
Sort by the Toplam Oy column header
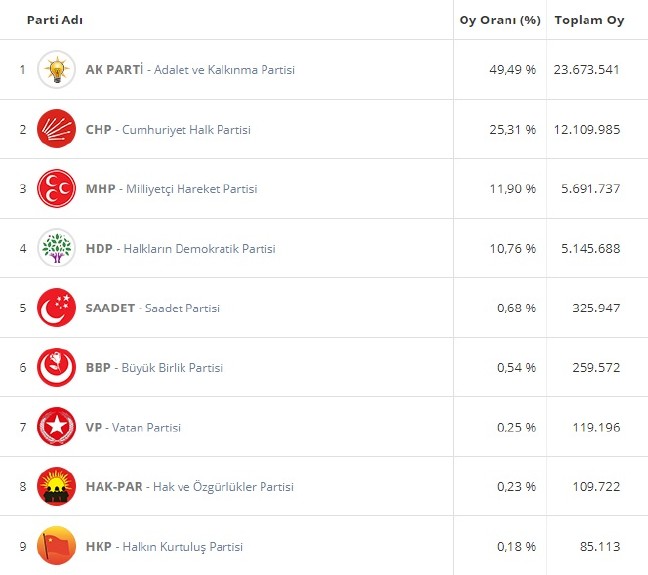point(589,20)
